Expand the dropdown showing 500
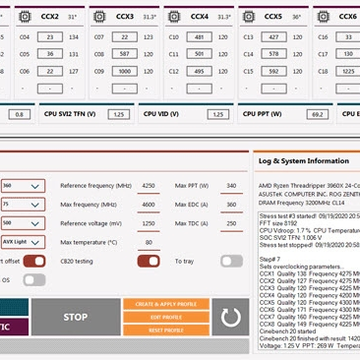This screenshot has height=360, width=360. 23,223
